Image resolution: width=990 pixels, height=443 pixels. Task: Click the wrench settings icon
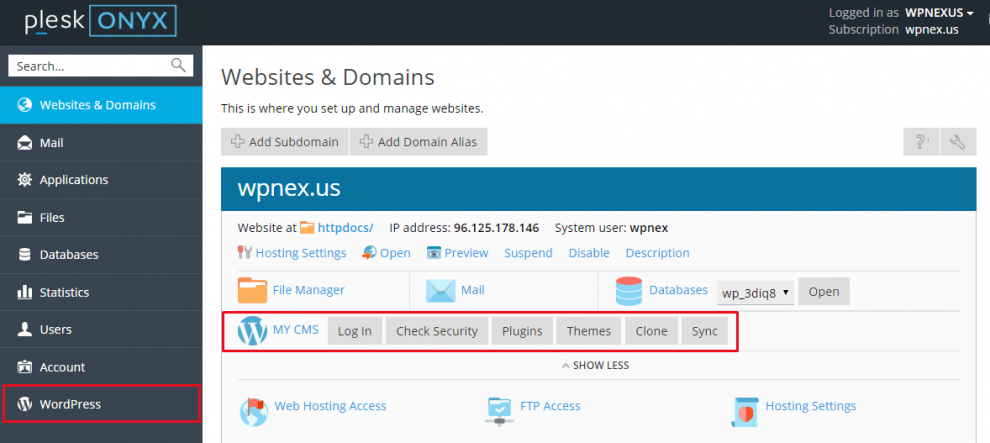(x=957, y=142)
